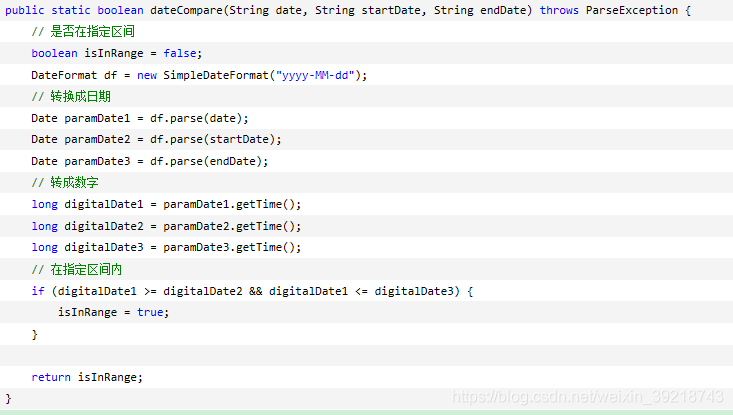Click the if condition comparing digitalDate values
The image size is (733, 415).
coord(252,291)
